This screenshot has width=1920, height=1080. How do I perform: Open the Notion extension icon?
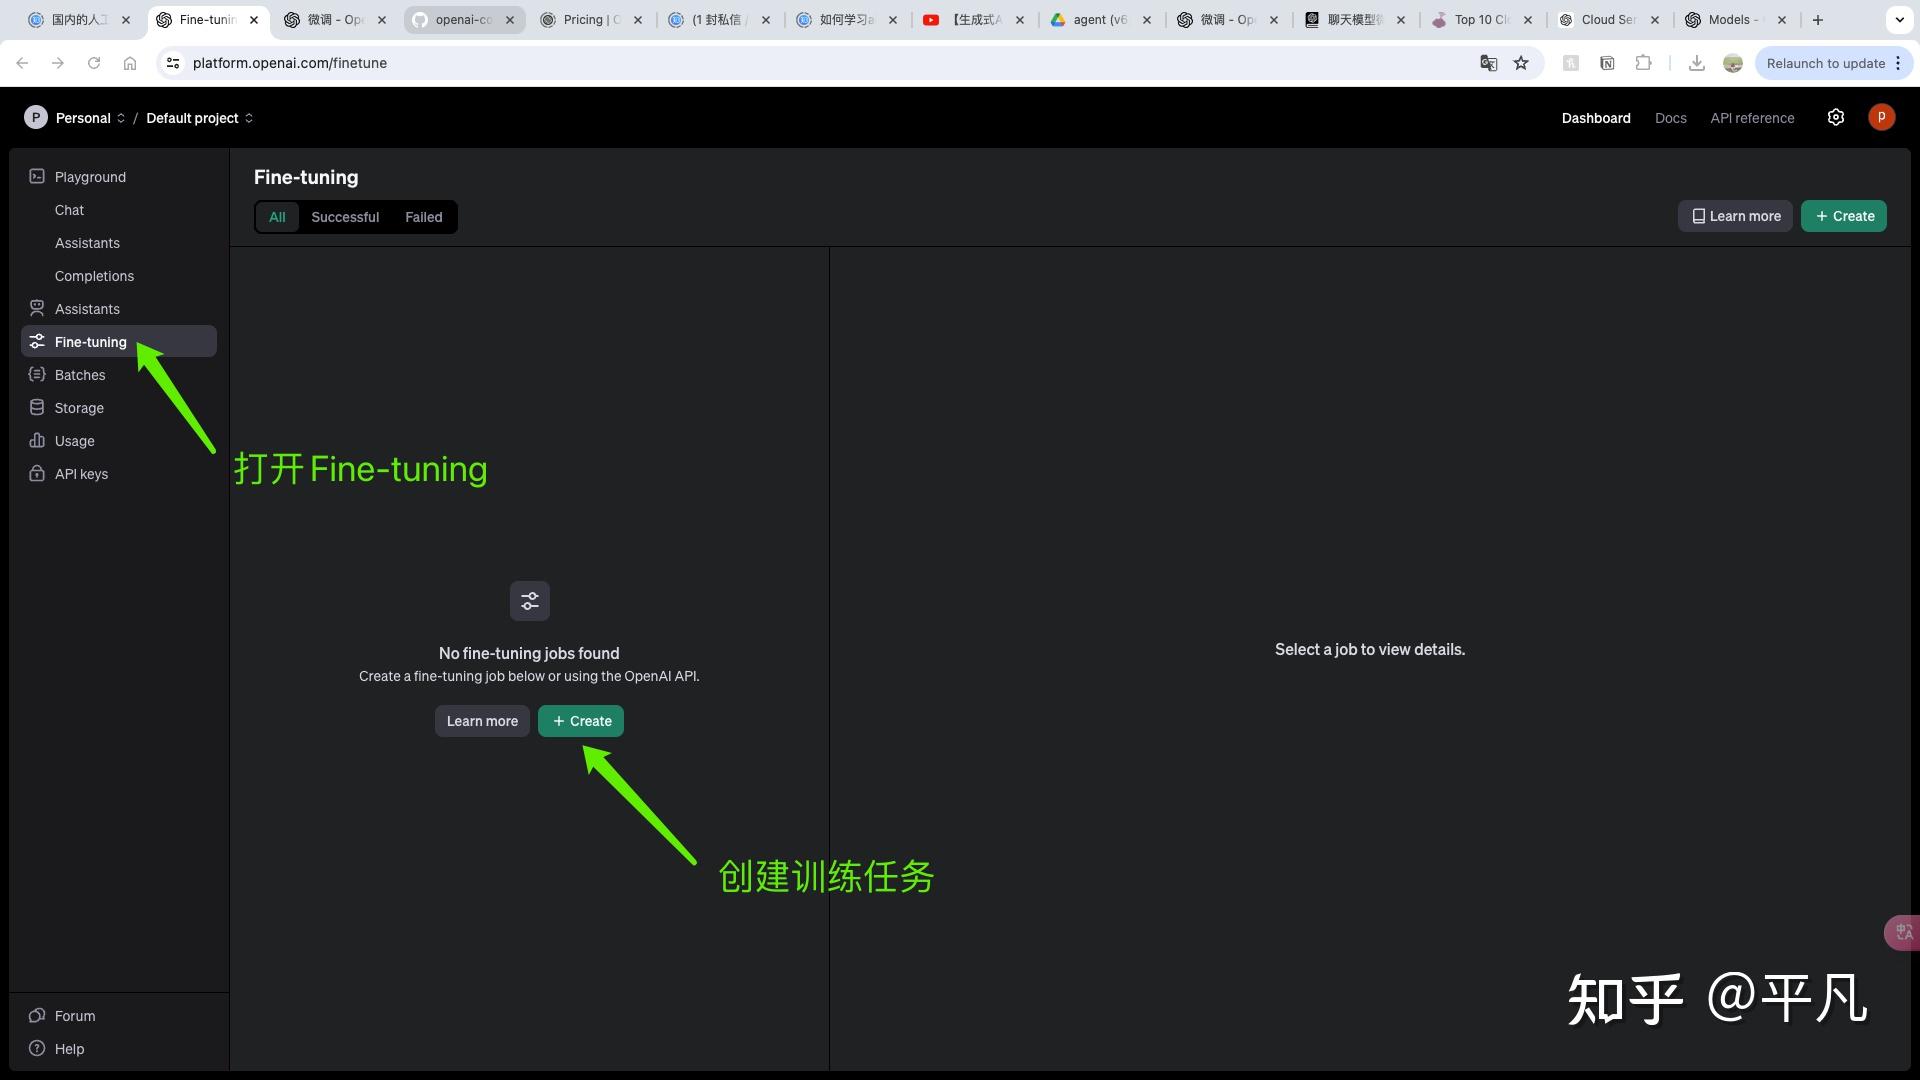(1607, 62)
